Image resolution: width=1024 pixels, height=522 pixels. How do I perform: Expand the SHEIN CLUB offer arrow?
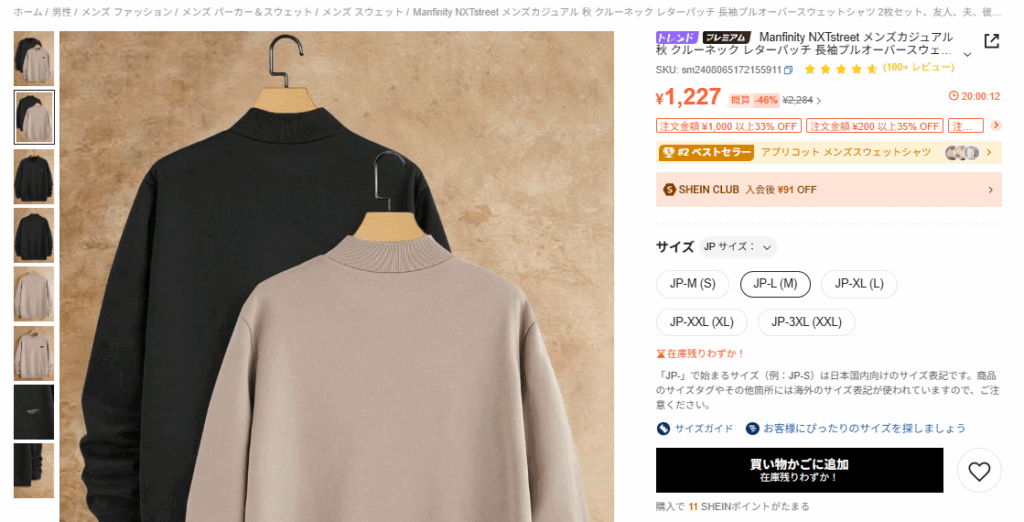990,190
